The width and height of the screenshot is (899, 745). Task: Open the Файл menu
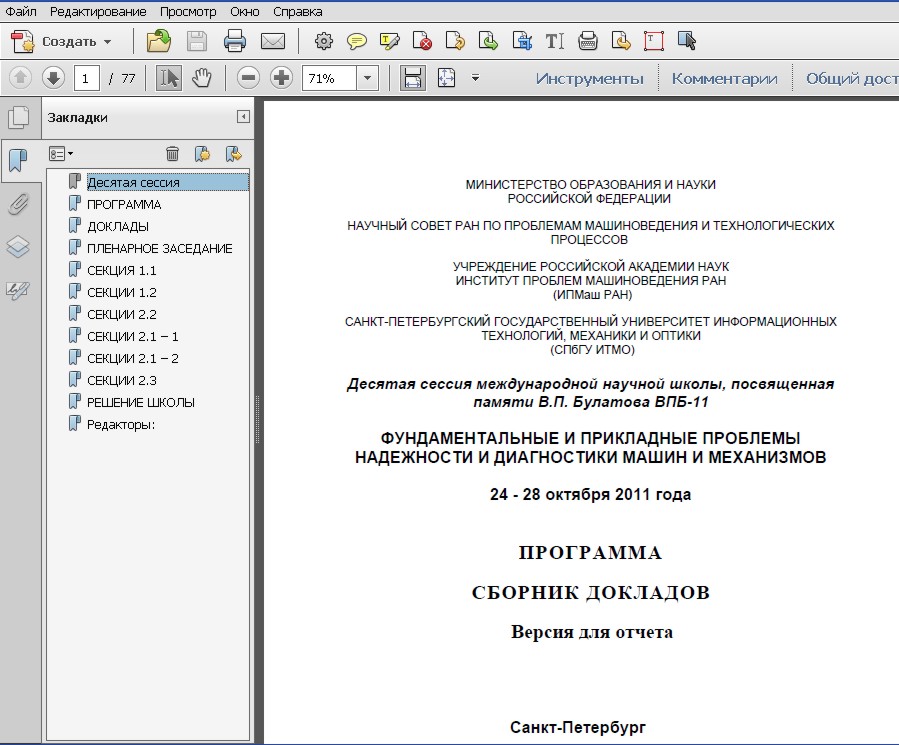point(21,11)
